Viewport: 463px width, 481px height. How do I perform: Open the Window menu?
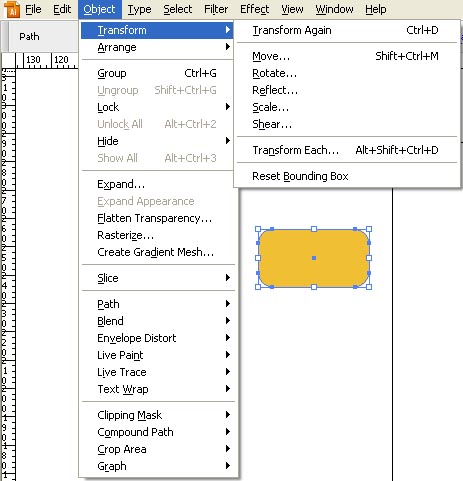(334, 9)
